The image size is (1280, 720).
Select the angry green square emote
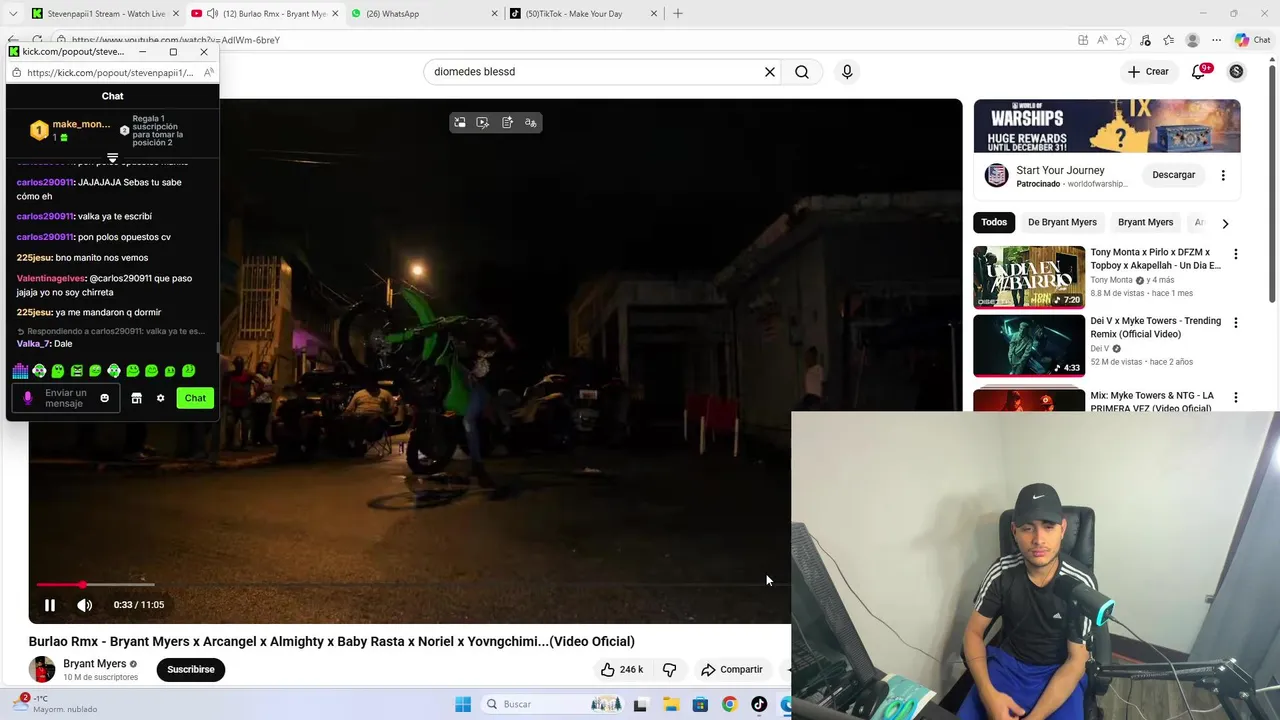pos(76,371)
